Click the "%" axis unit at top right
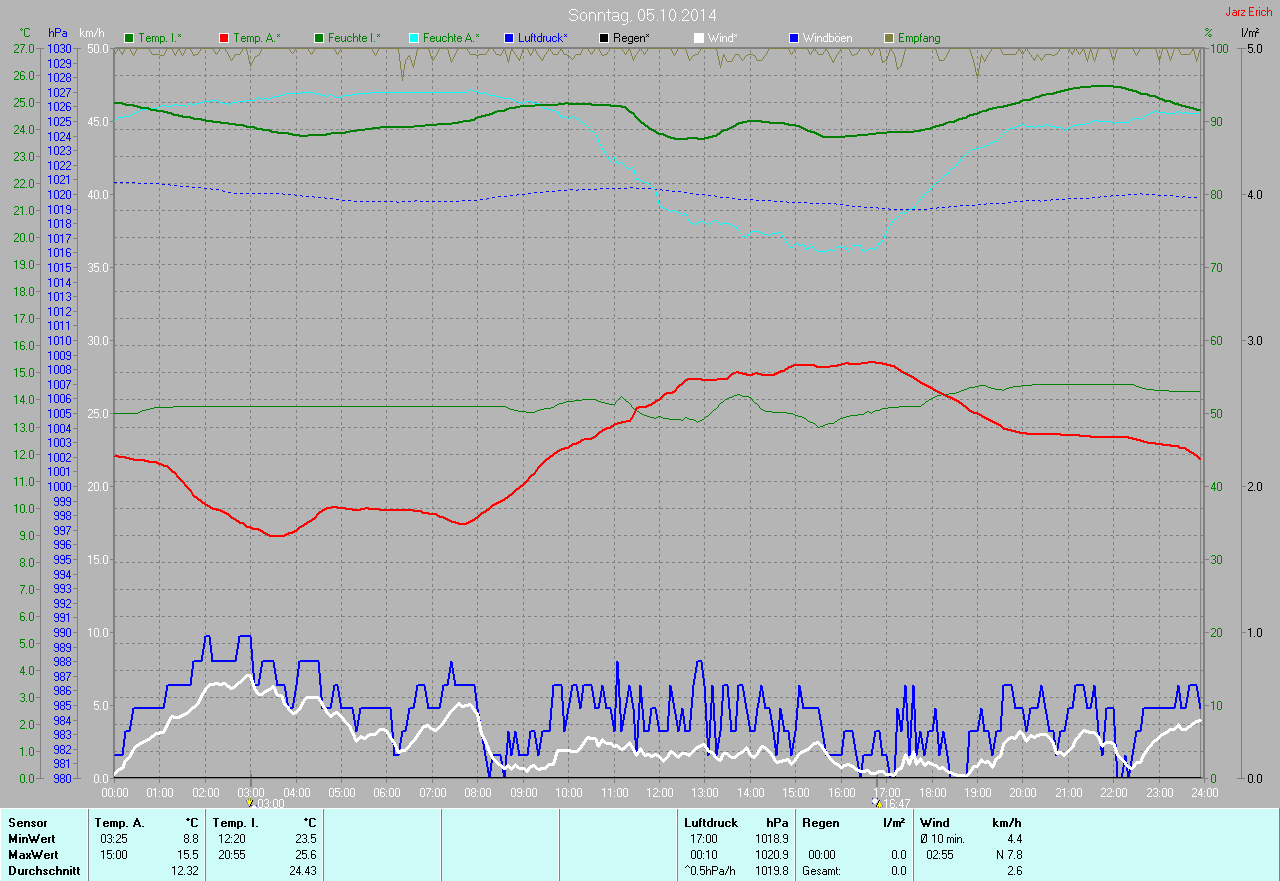The image size is (1280, 881). (1208, 33)
